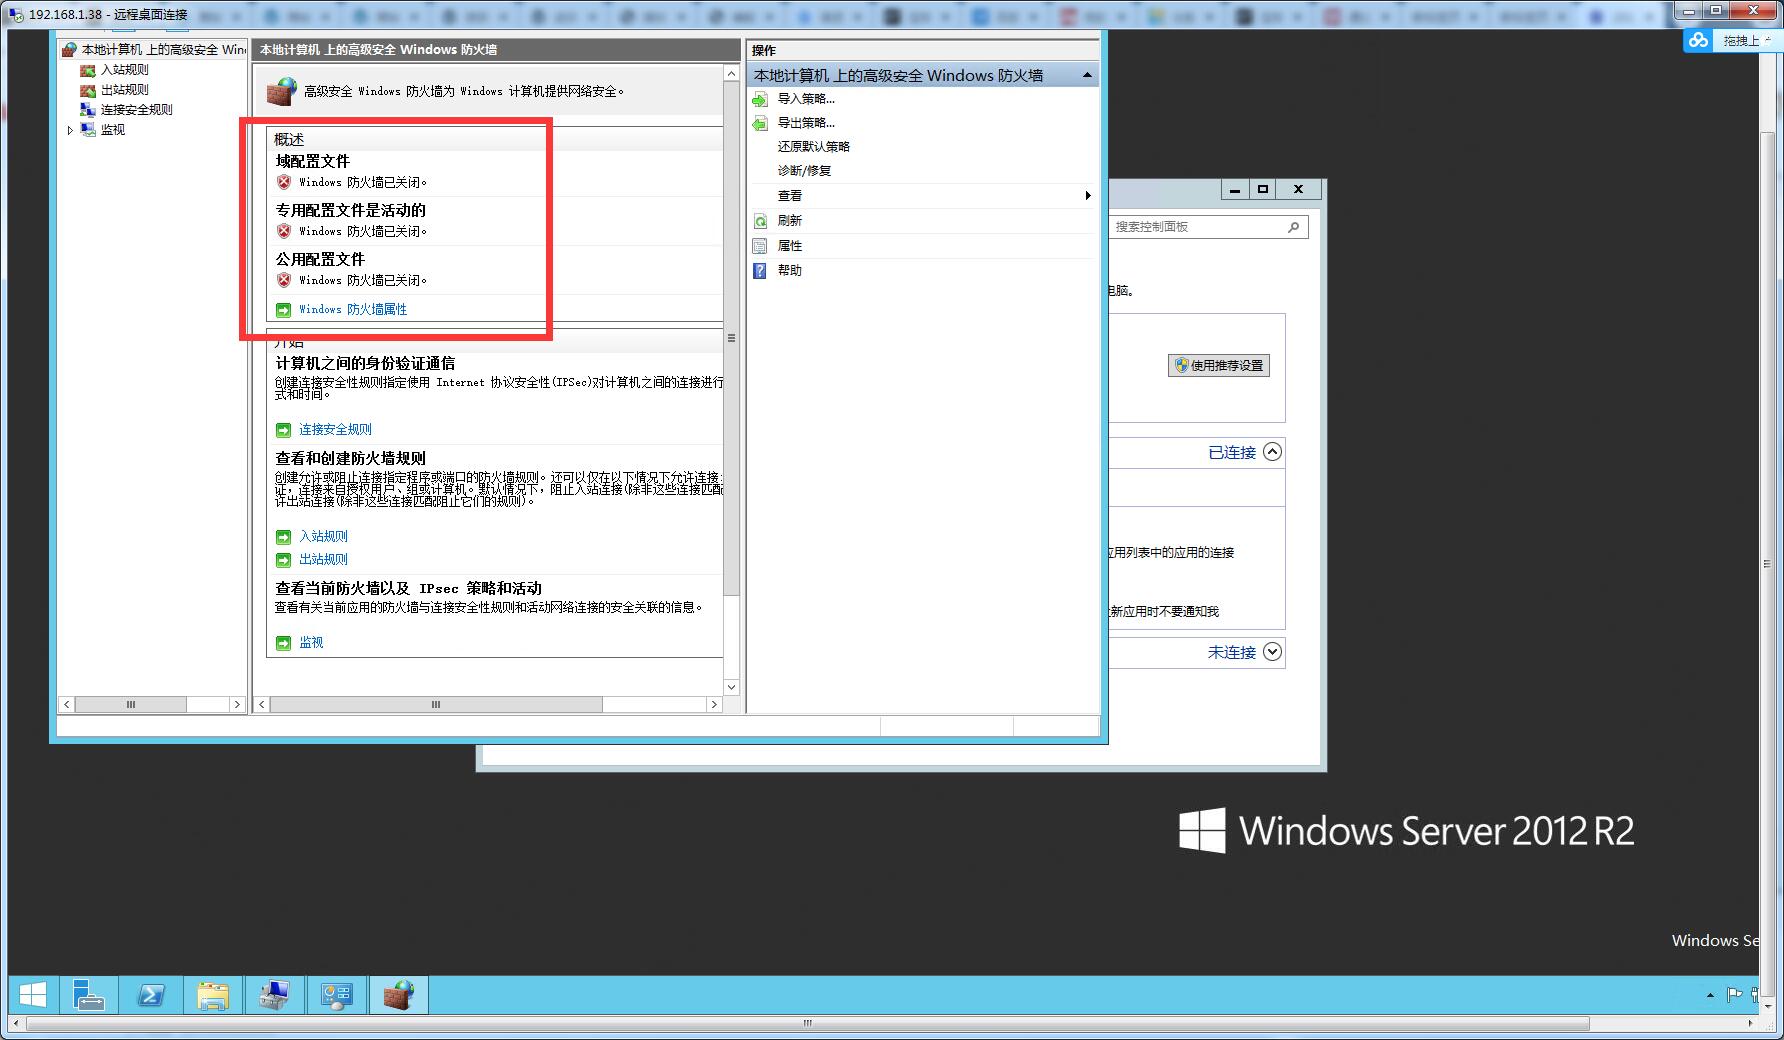Open the 查看 (View) submenu arrow
The height and width of the screenshot is (1040, 1784).
[x=1087, y=196]
